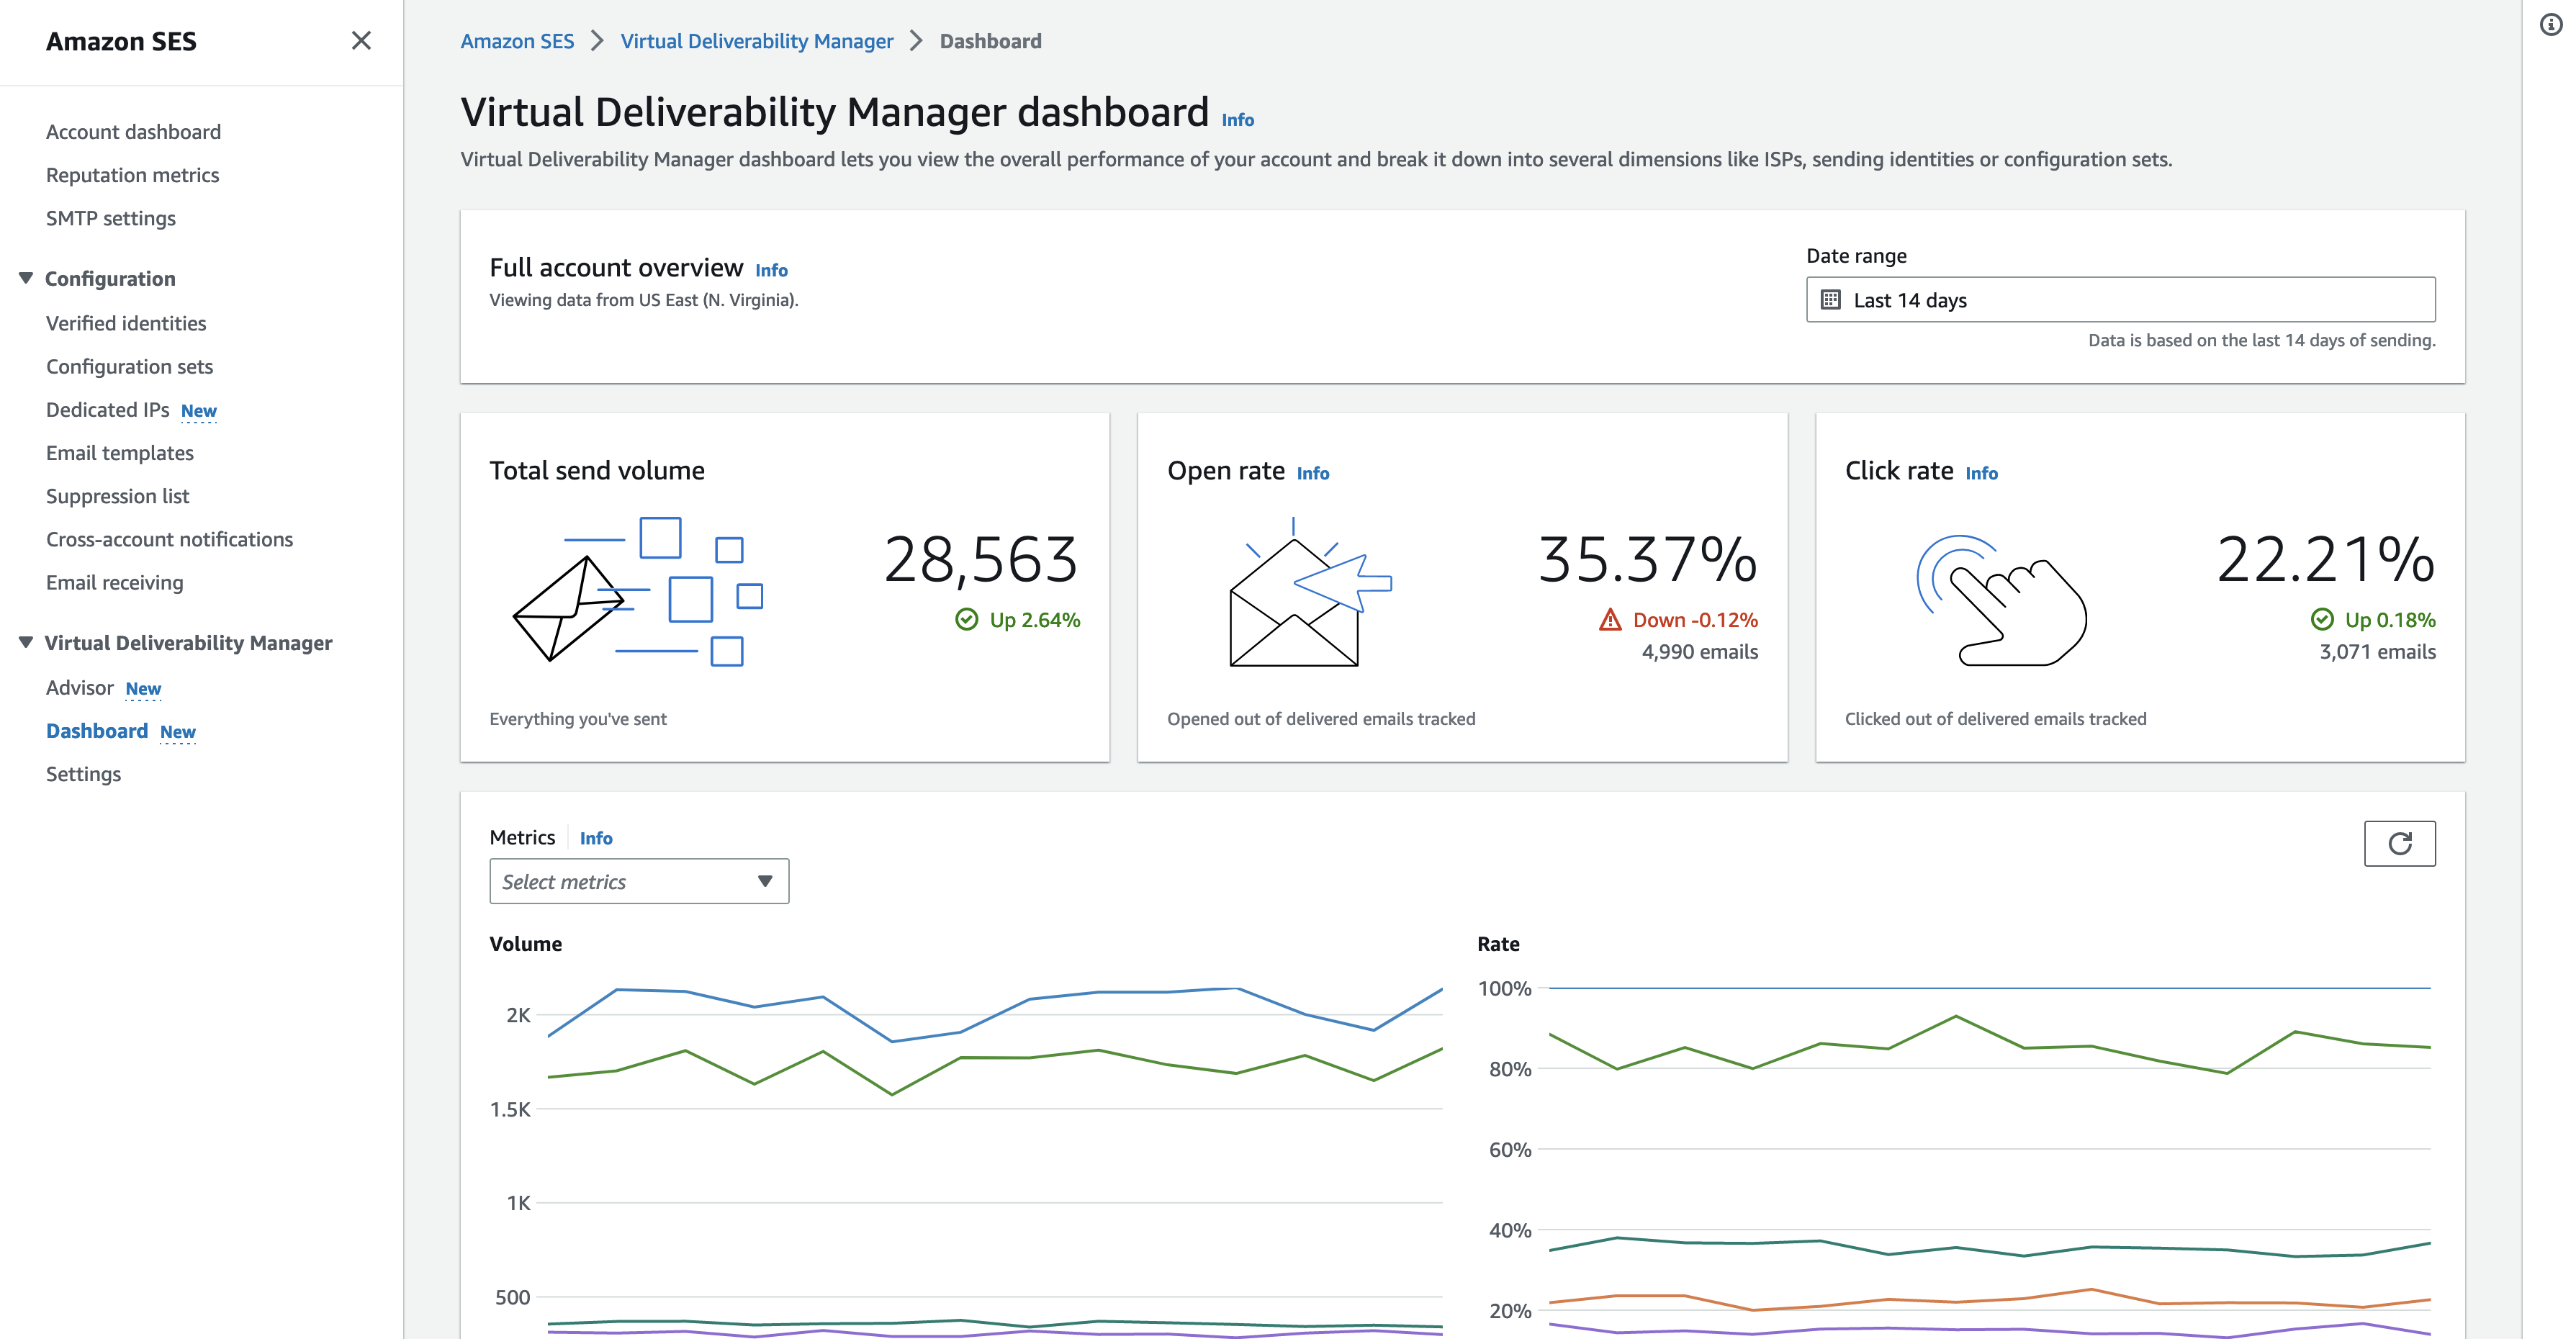
Task: Click the refresh icon on metrics chart
Action: pyautogui.click(x=2400, y=842)
